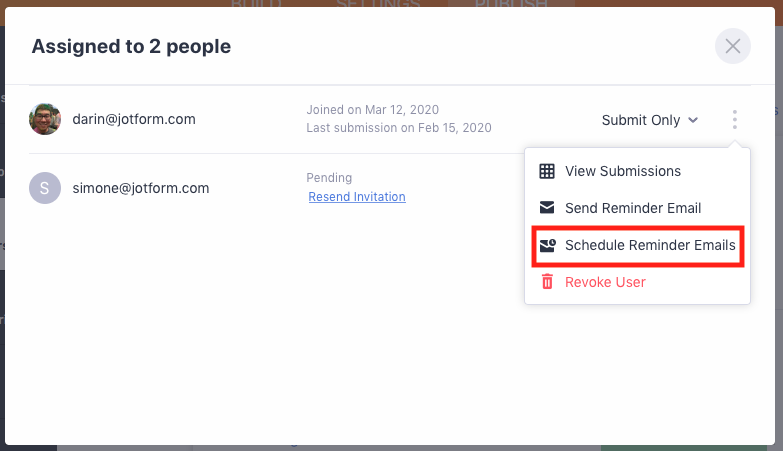Close the Assigned to 2 people dialog

tap(732, 46)
